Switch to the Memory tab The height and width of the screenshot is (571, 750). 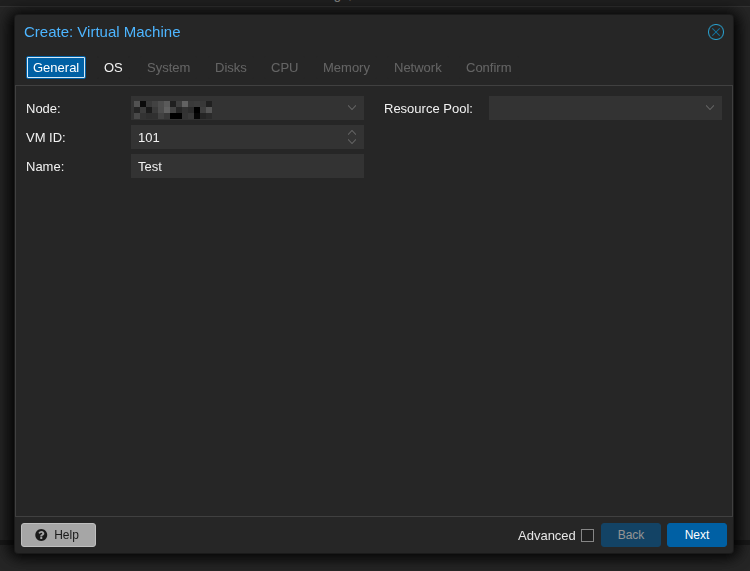pos(346,67)
